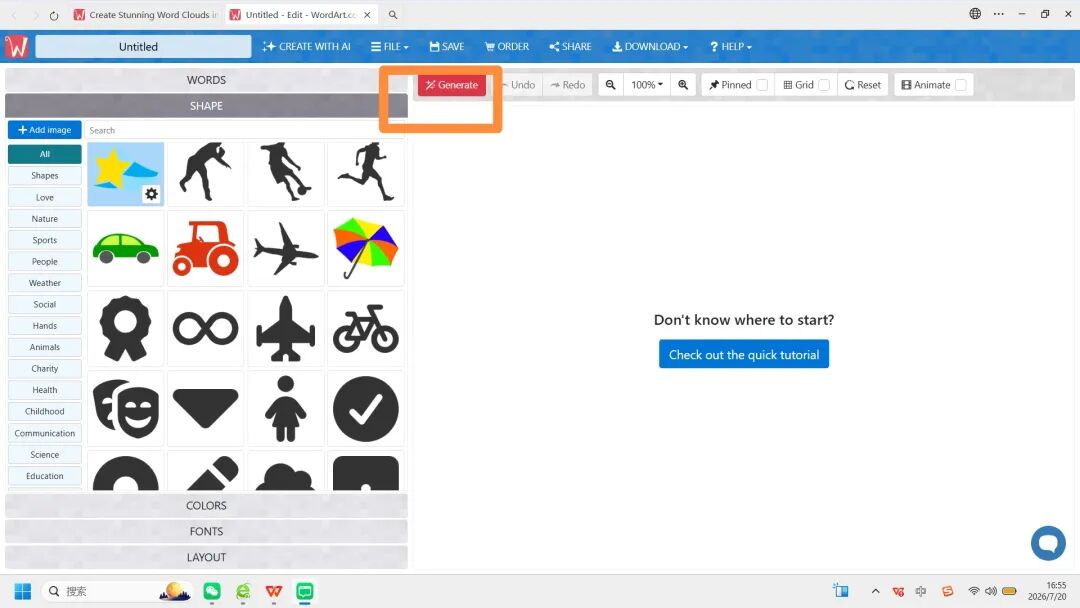Select the infinity symbol shape
This screenshot has width=1080, height=608.
pos(205,328)
